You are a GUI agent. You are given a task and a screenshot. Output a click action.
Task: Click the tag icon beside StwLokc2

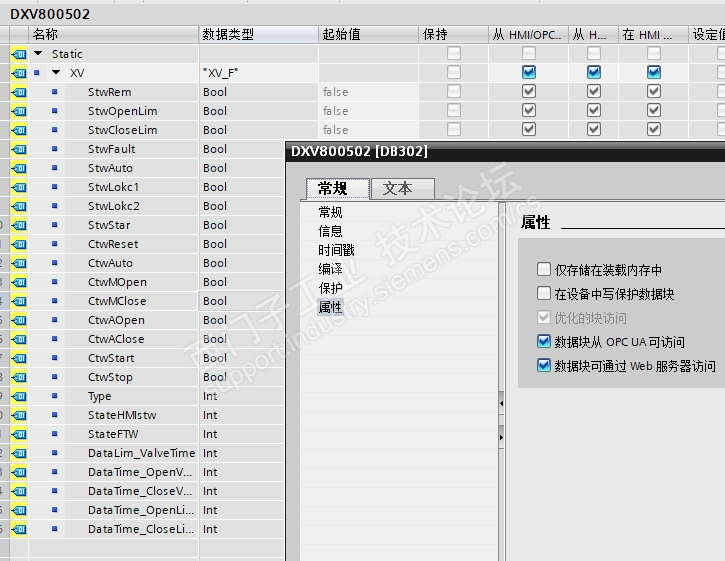click(x=19, y=206)
